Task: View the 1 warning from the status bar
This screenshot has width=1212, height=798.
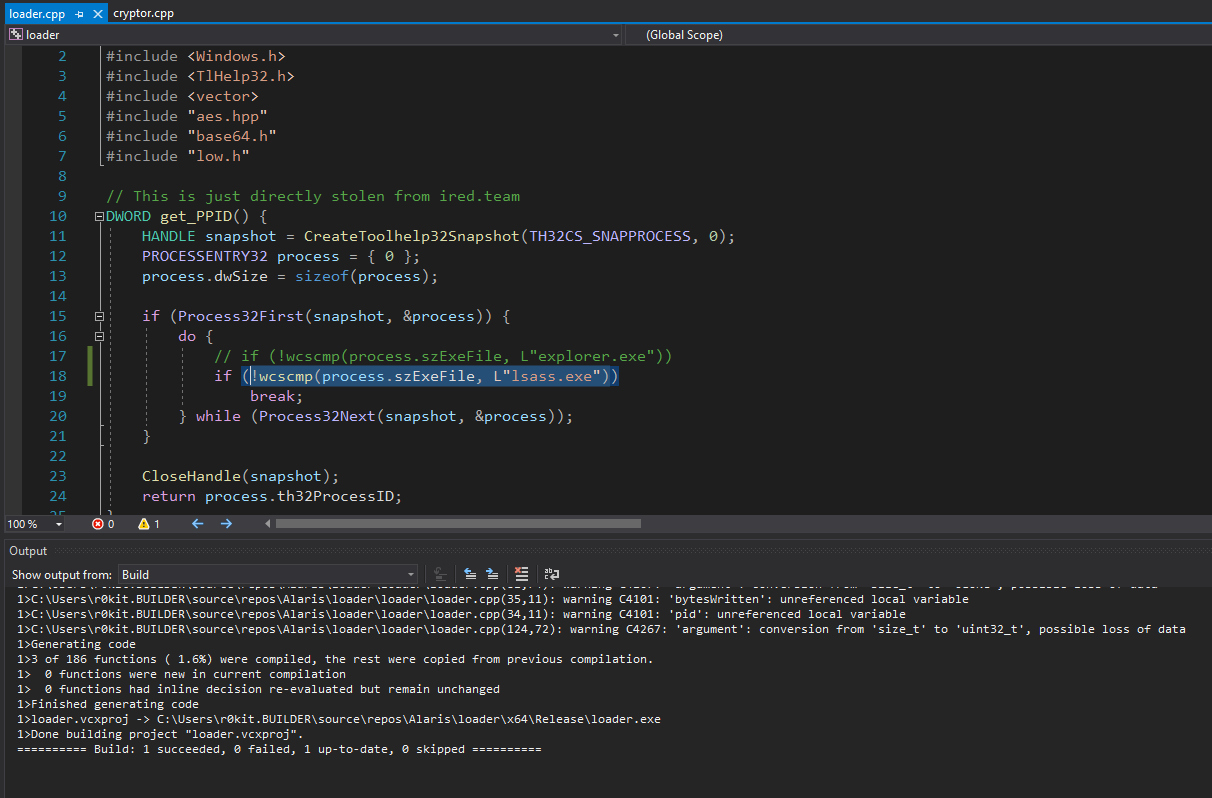Action: [x=147, y=523]
